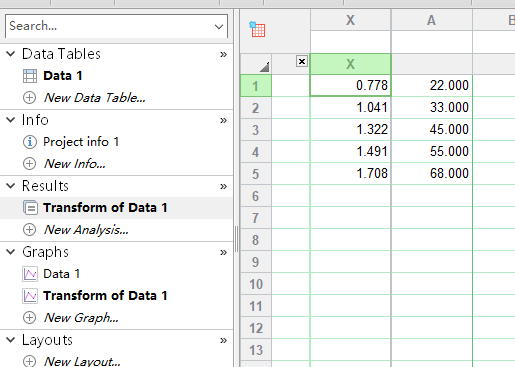Image resolution: width=515 pixels, height=367 pixels.
Task: Select cell with value 45.000
Action: pyautogui.click(x=432, y=129)
